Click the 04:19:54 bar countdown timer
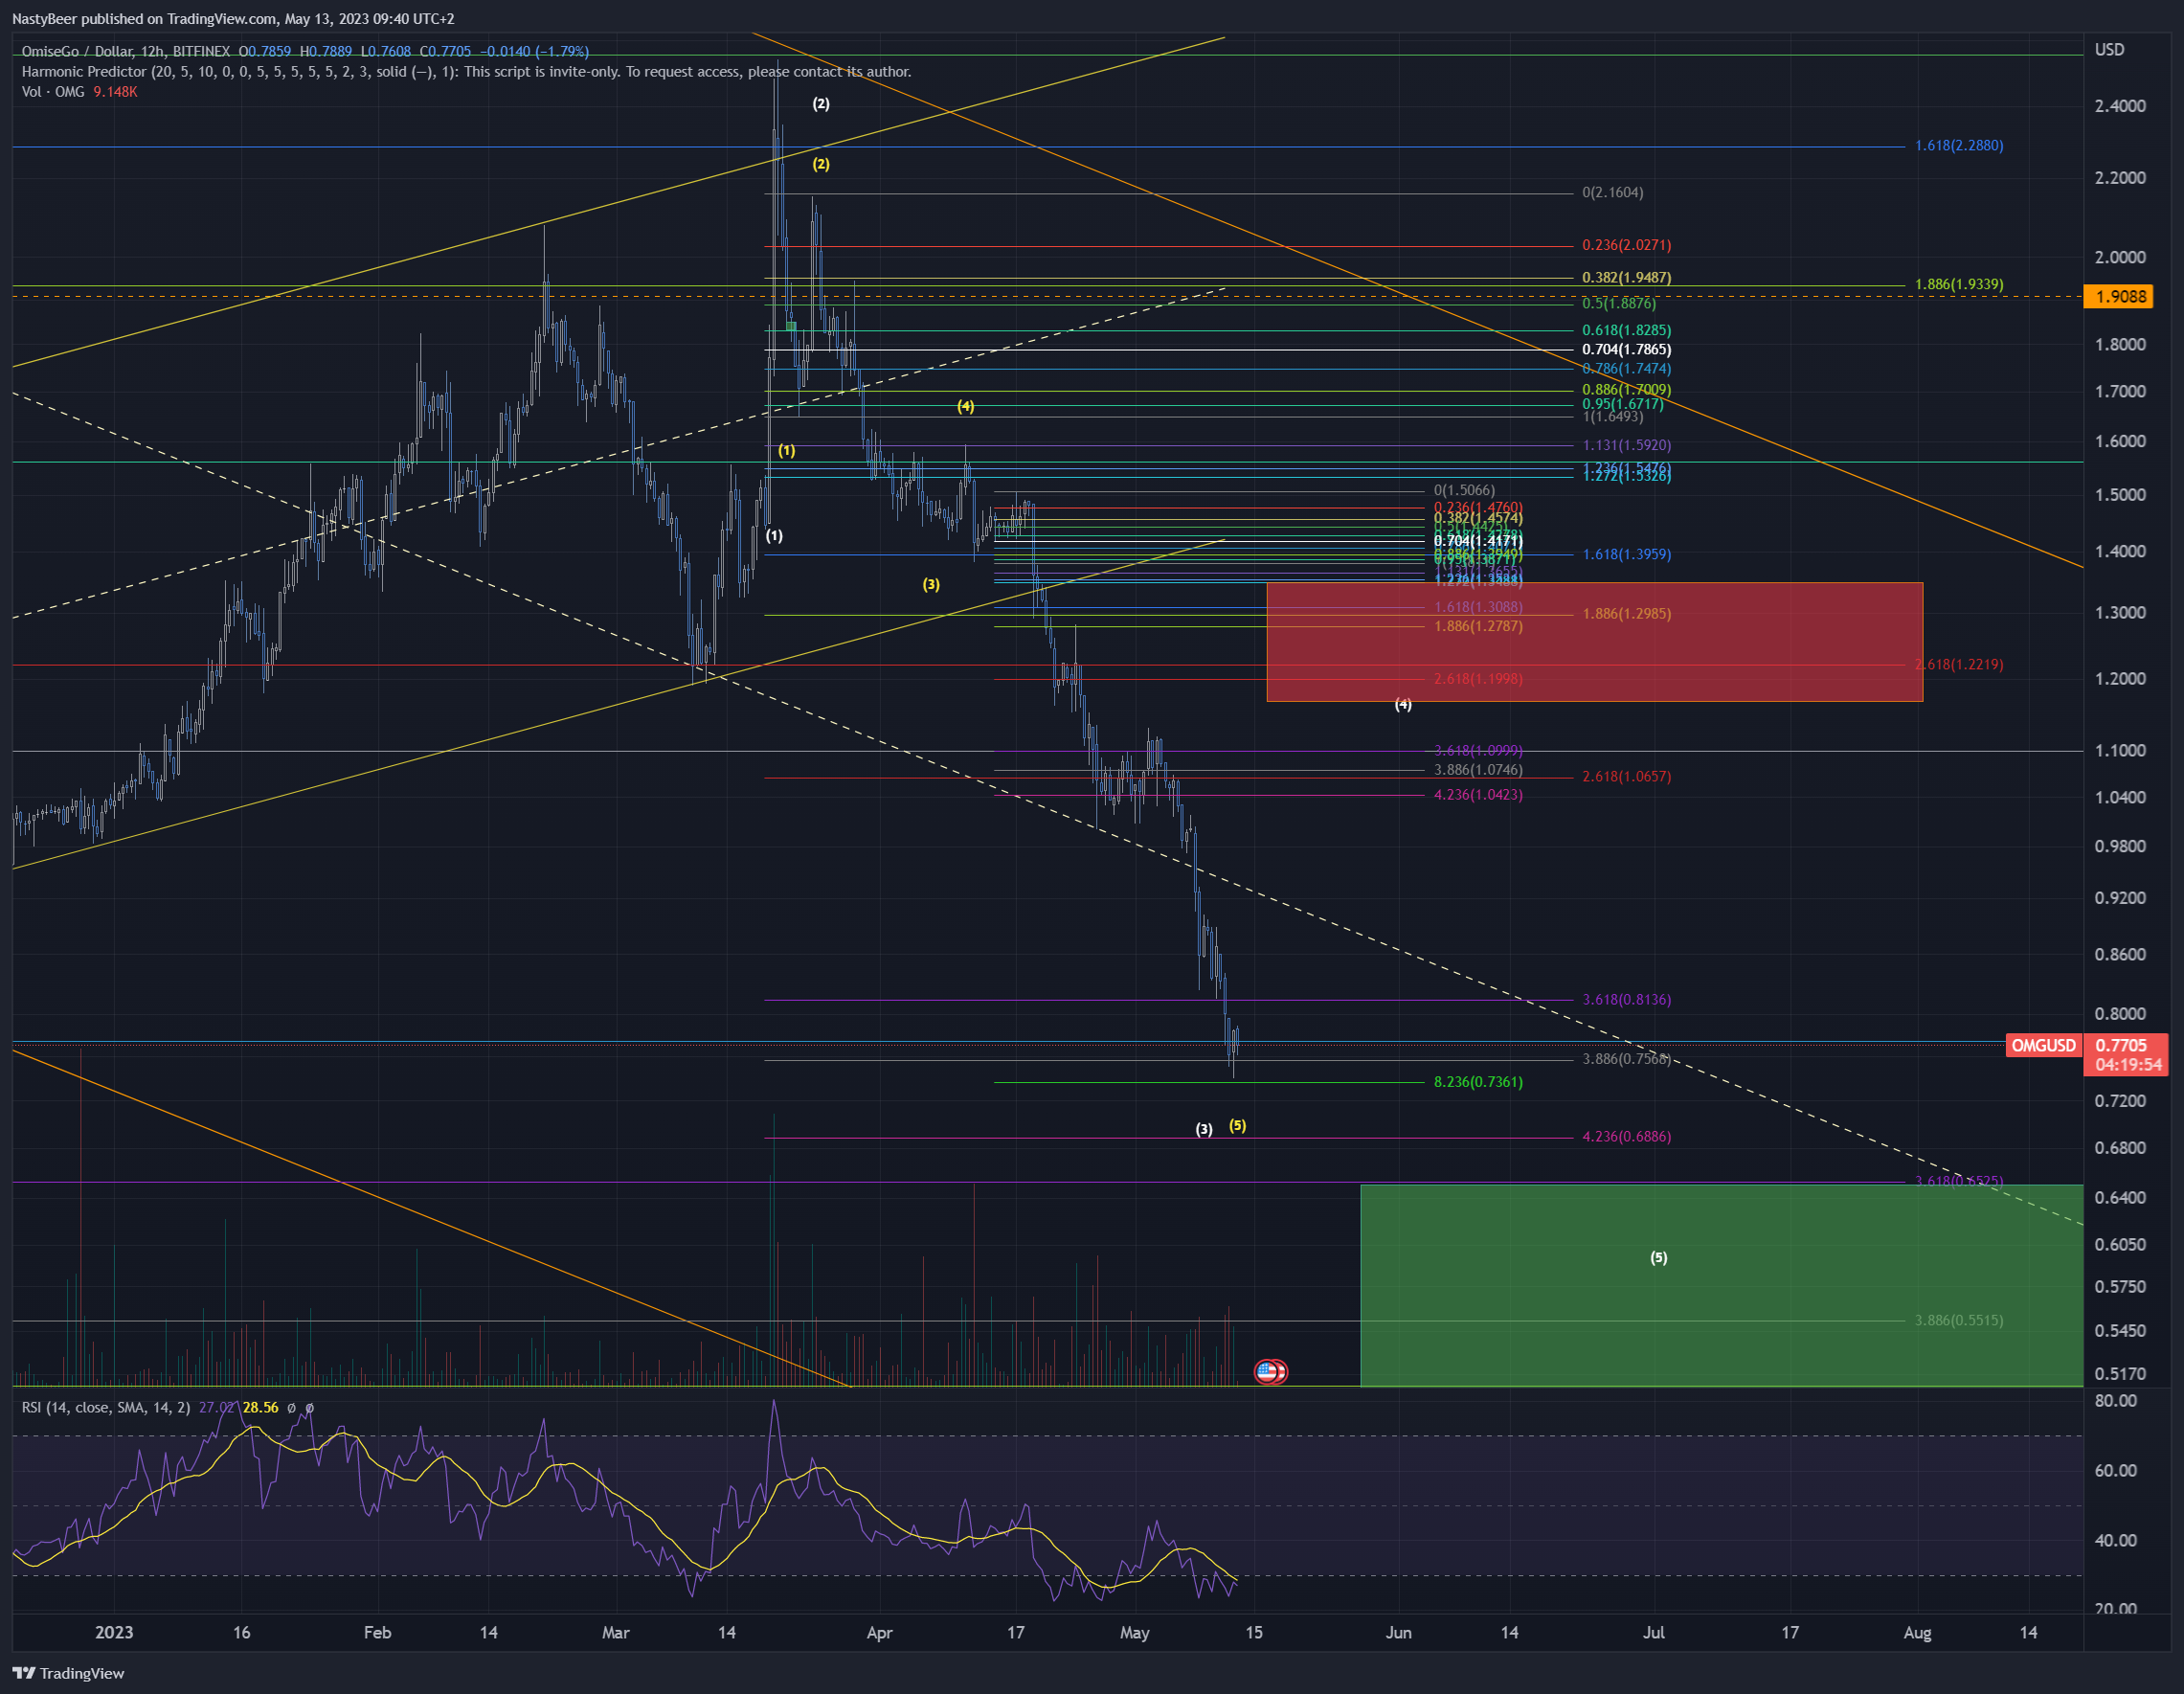The width and height of the screenshot is (2184, 1694). (2128, 1065)
